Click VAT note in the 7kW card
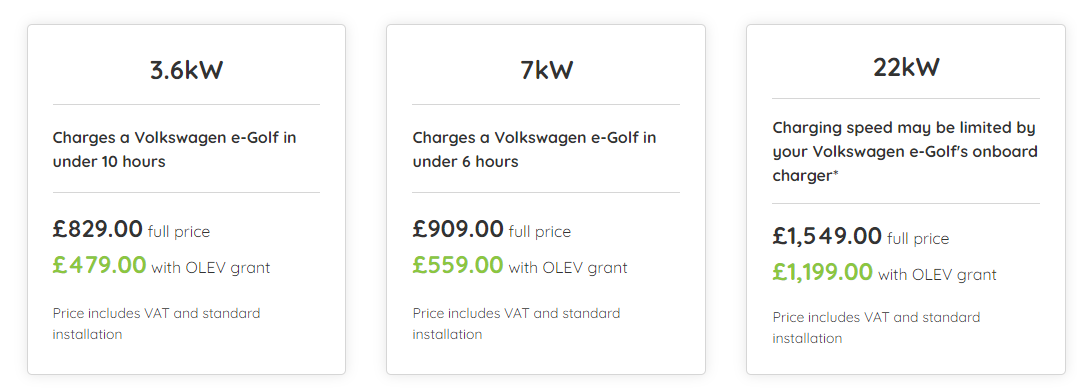 pyautogui.click(x=517, y=324)
